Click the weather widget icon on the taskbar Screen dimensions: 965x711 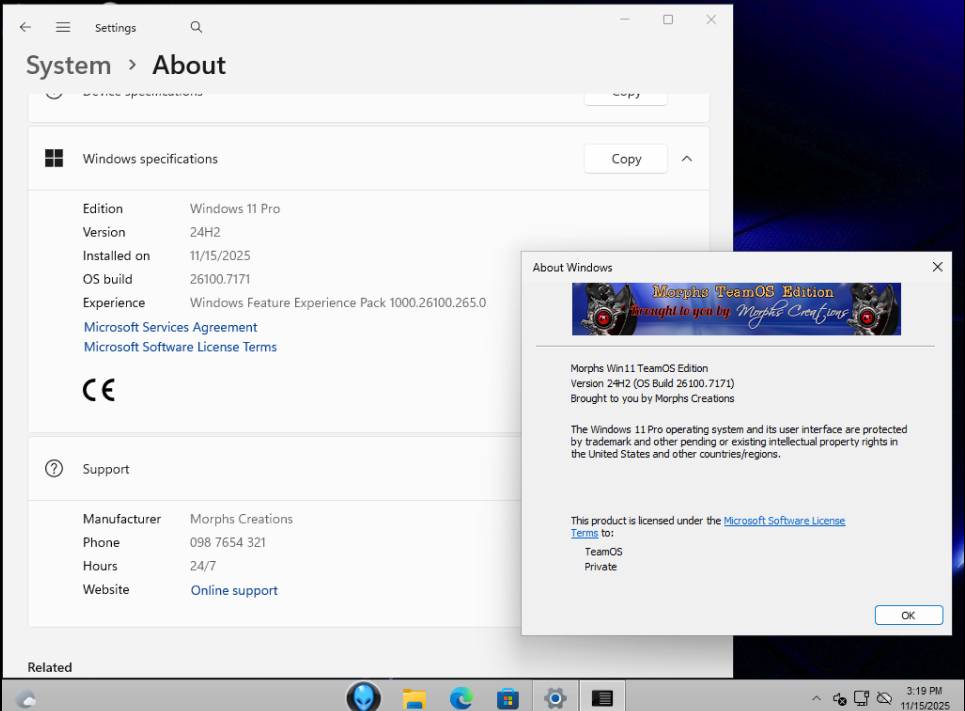point(27,698)
